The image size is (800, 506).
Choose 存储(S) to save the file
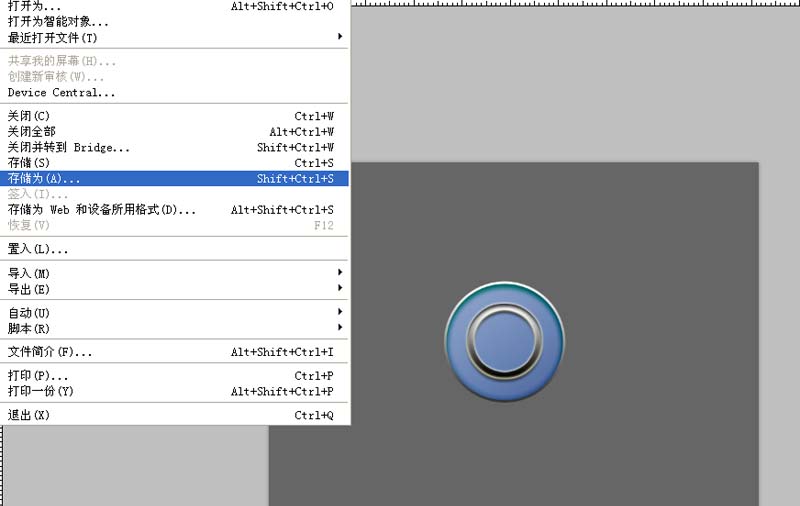tap(174, 163)
